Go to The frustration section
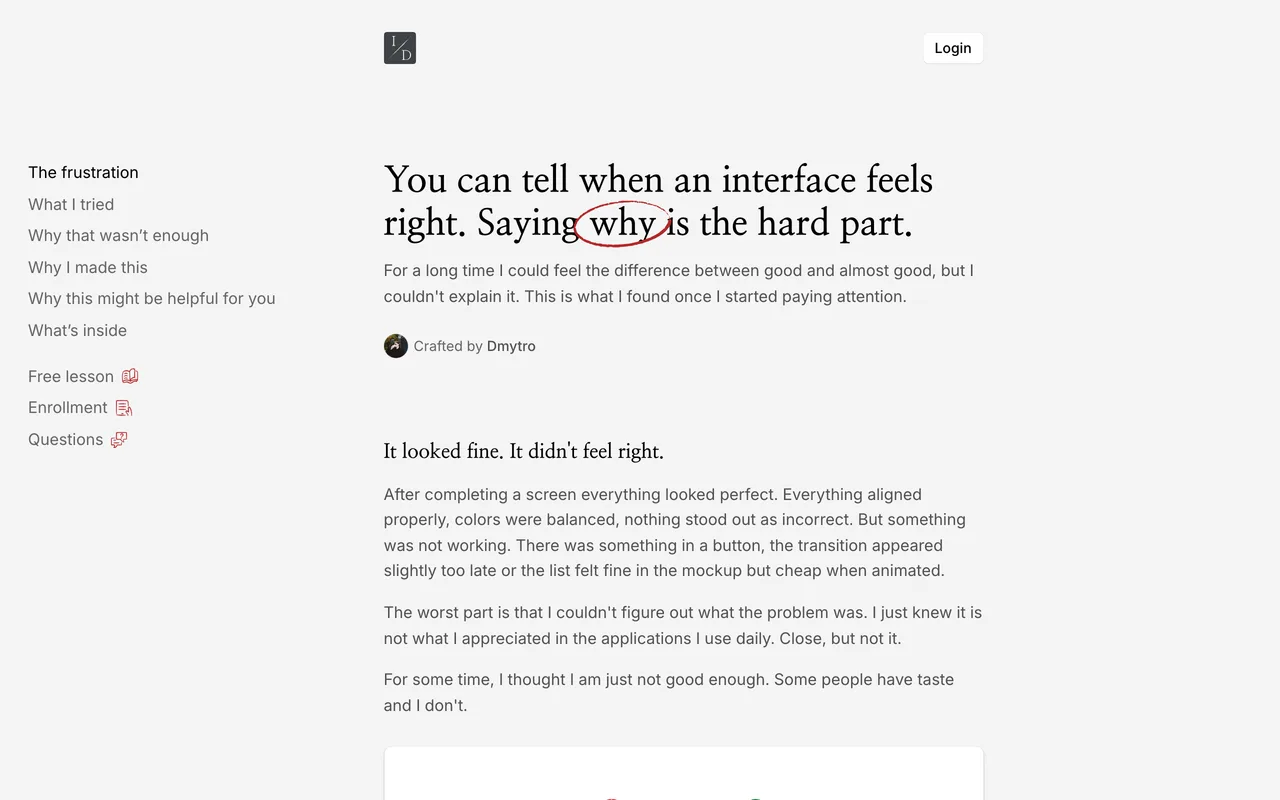Viewport: 1280px width, 800px height. [83, 172]
